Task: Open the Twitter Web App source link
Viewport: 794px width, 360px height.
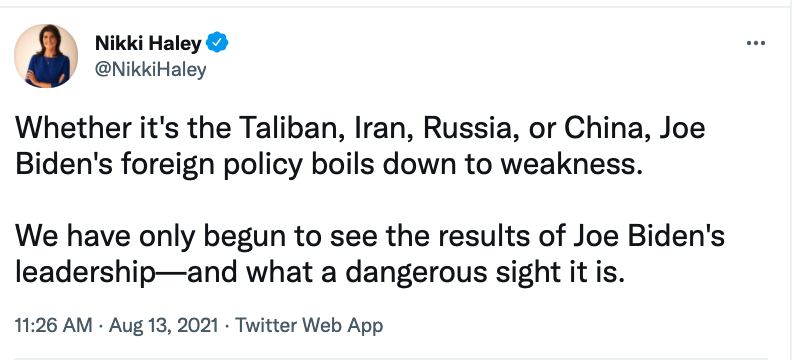Action: (x=309, y=325)
